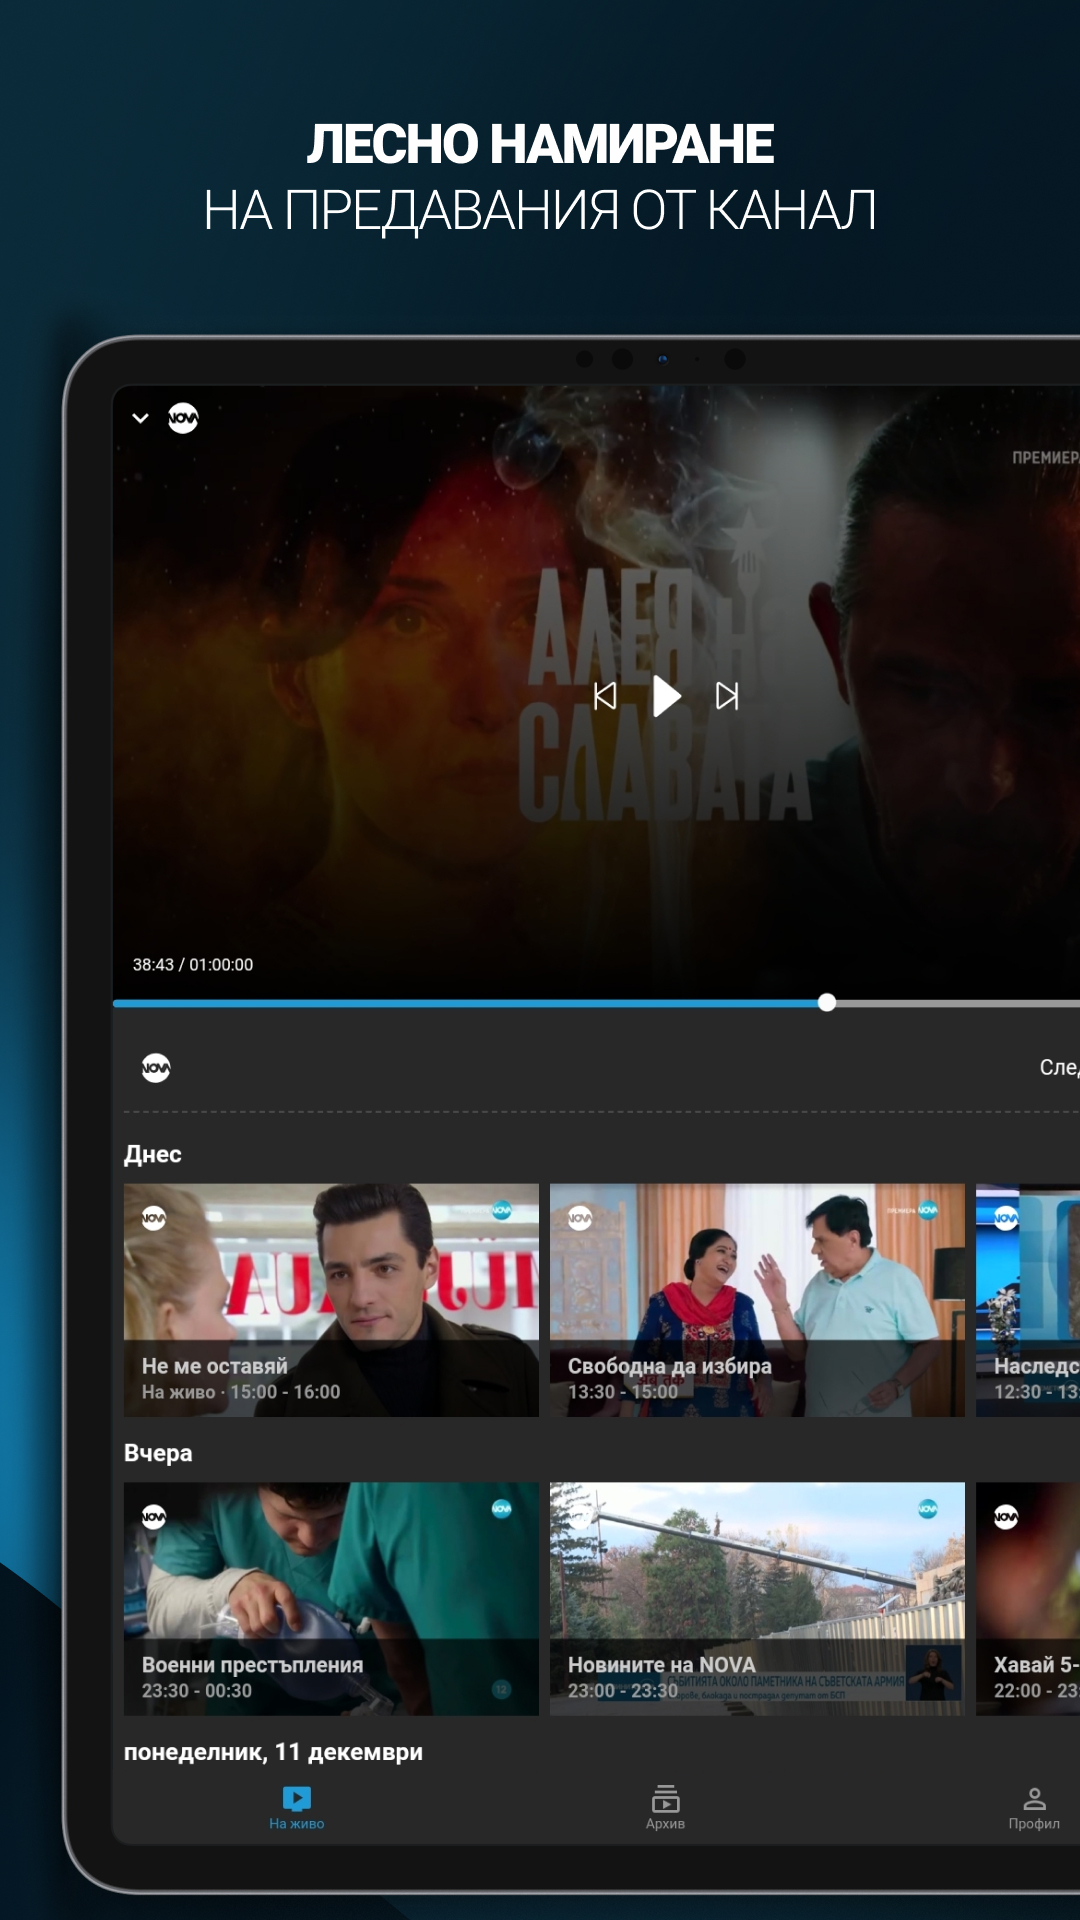Image resolution: width=1080 pixels, height=1920 pixels.
Task: Click the played blue part of the progress bar
Action: pos(470,1003)
